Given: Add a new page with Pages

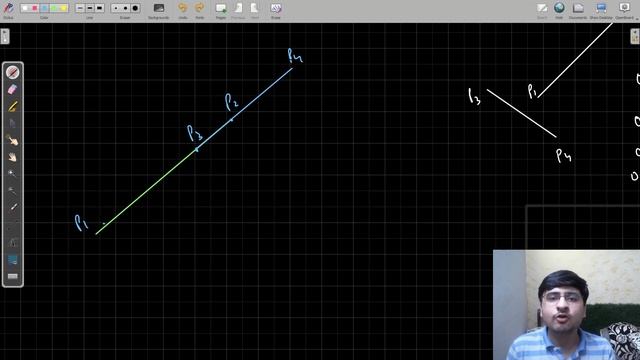Looking at the screenshot, I should click(221, 10).
